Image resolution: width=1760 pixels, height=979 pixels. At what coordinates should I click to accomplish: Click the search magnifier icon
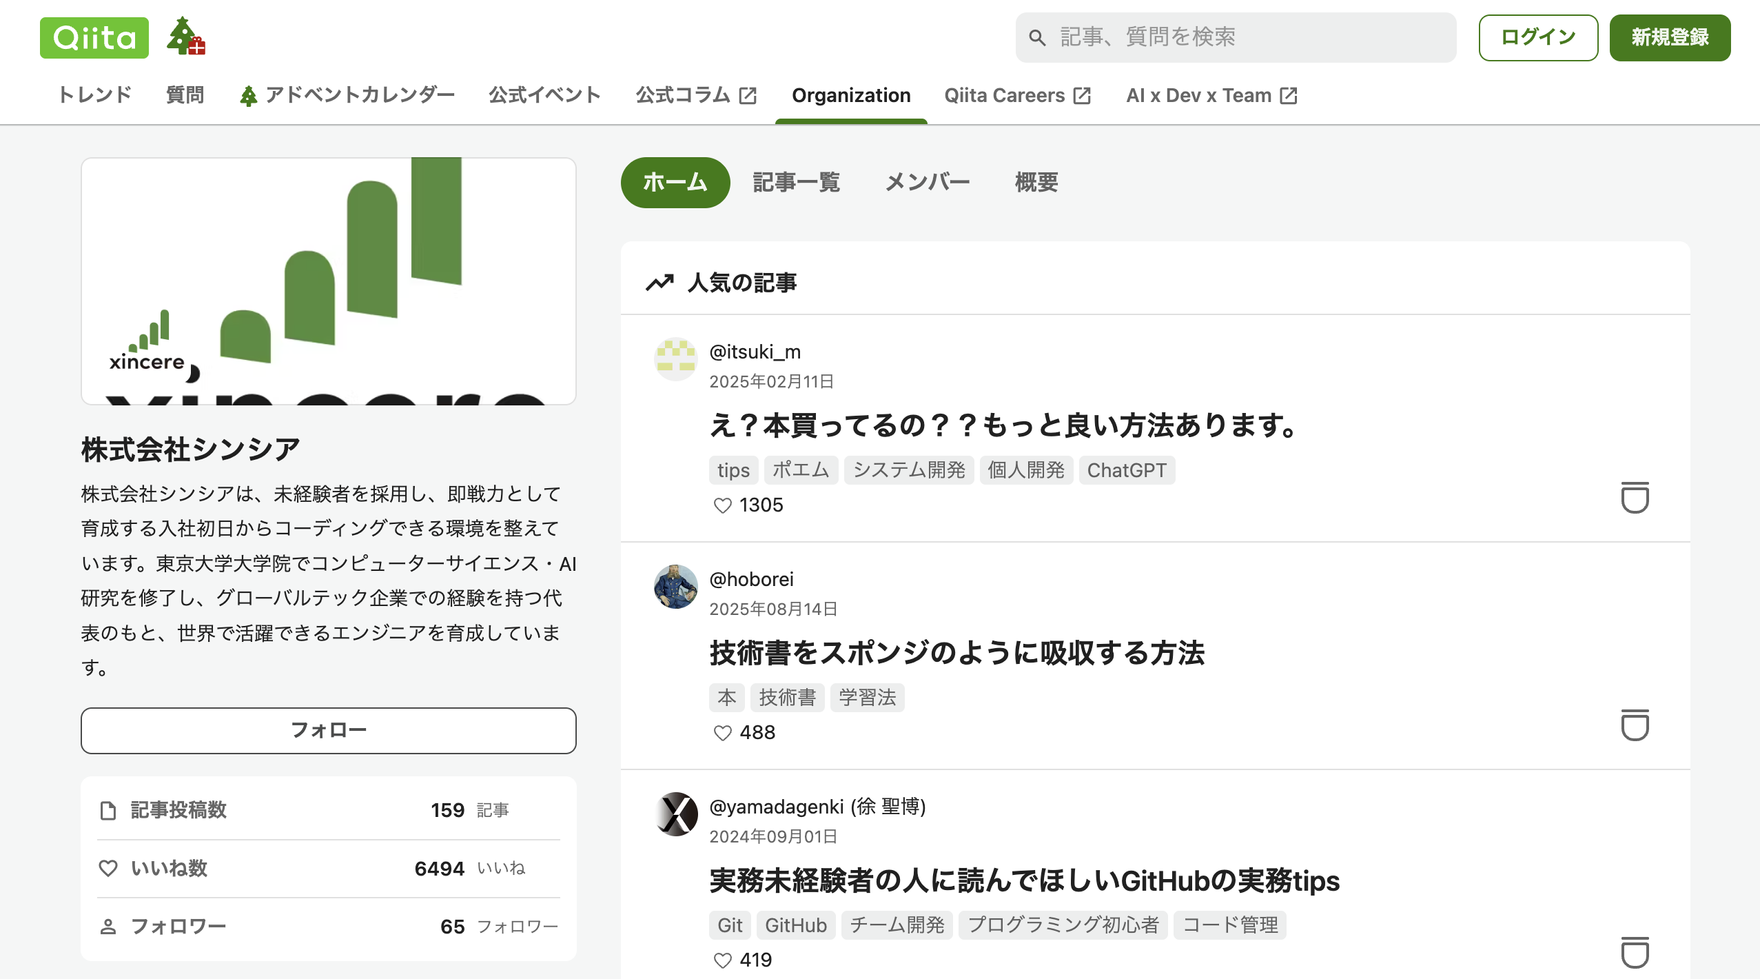point(1037,38)
